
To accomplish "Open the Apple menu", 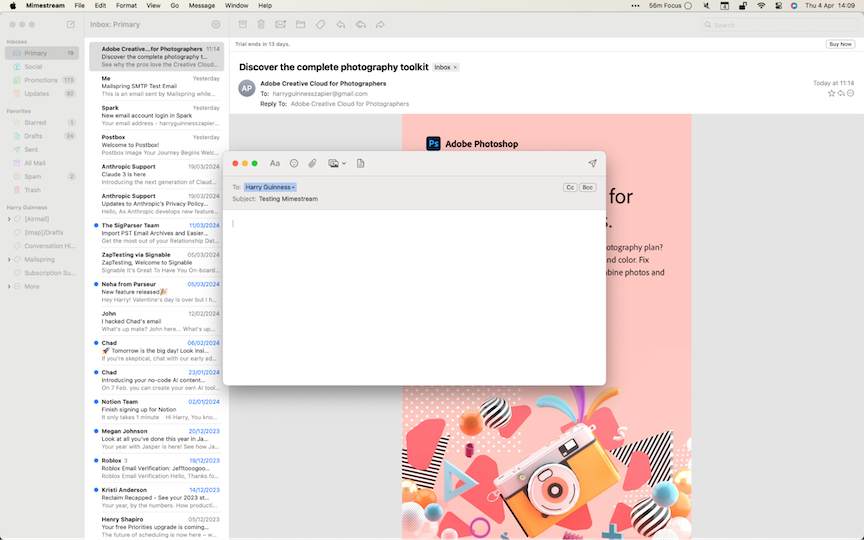I will tap(13, 6).
